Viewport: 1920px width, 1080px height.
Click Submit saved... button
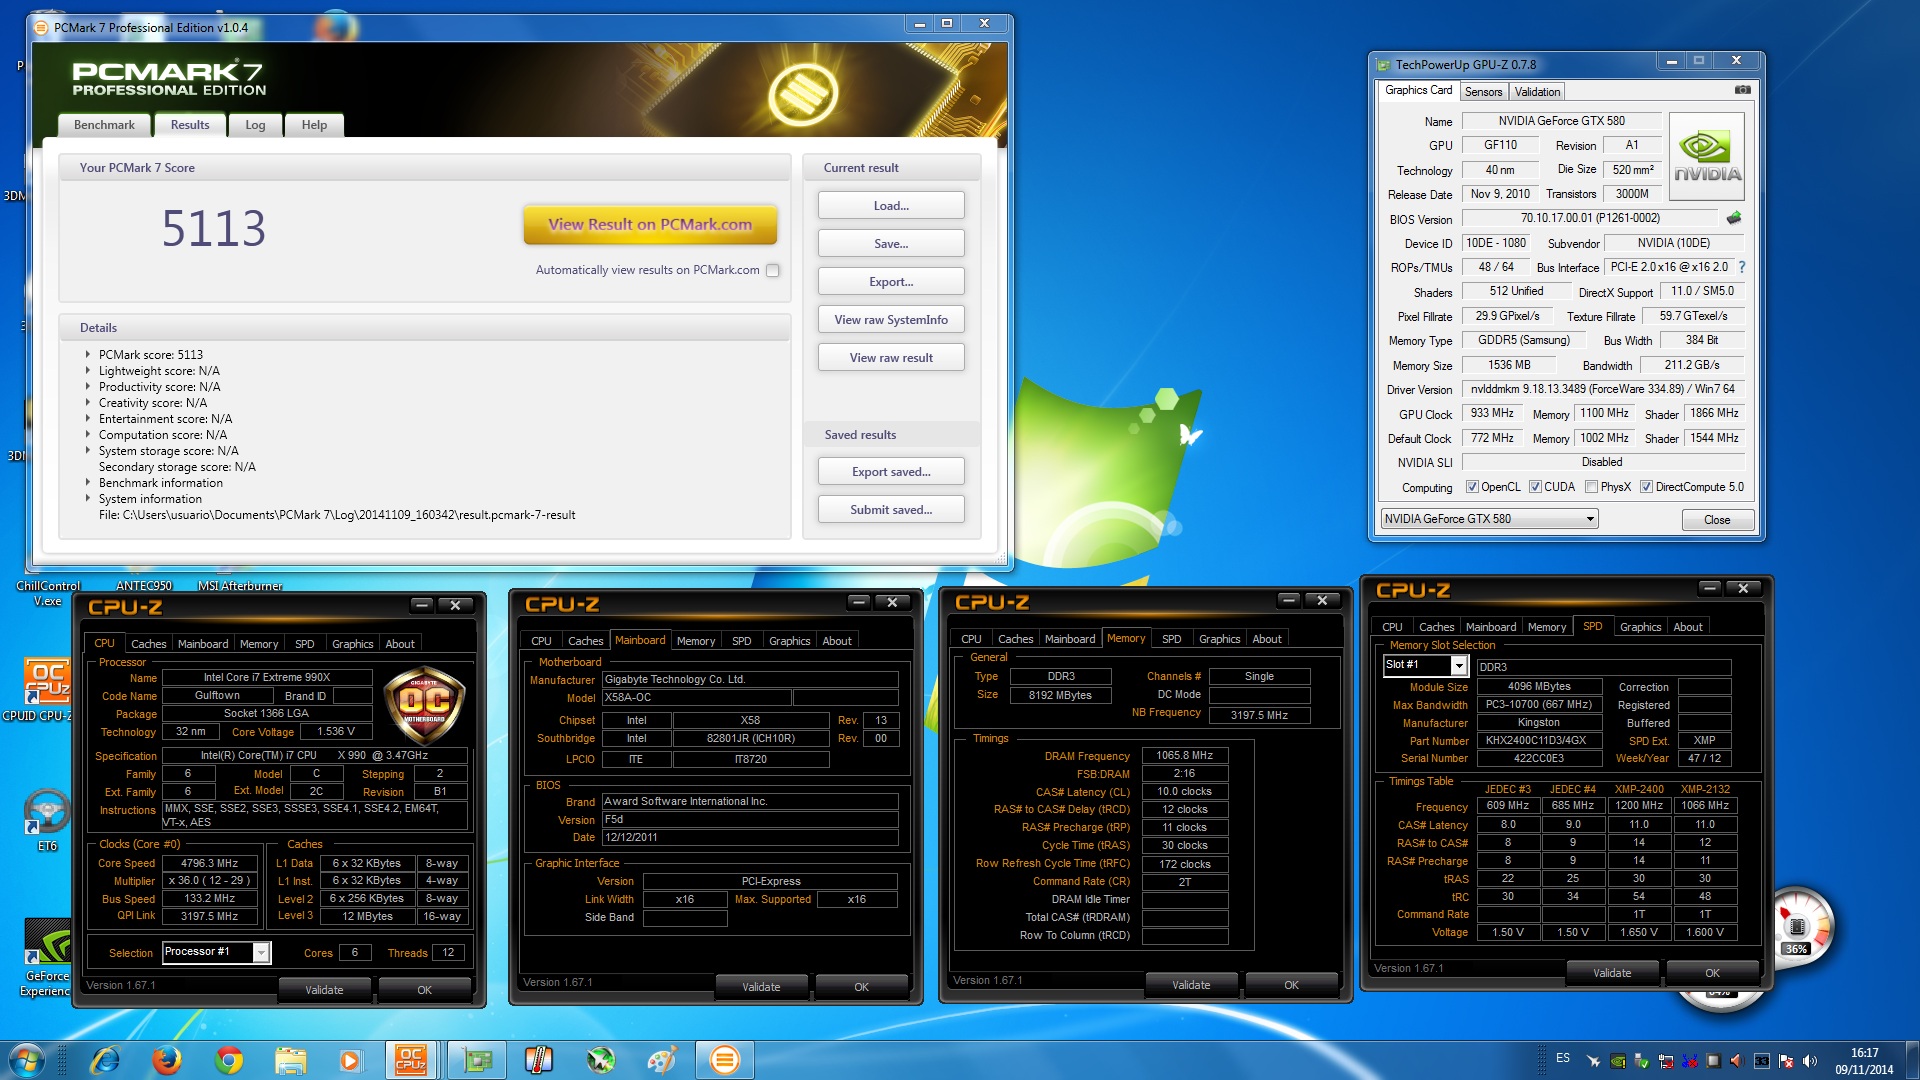tap(891, 510)
